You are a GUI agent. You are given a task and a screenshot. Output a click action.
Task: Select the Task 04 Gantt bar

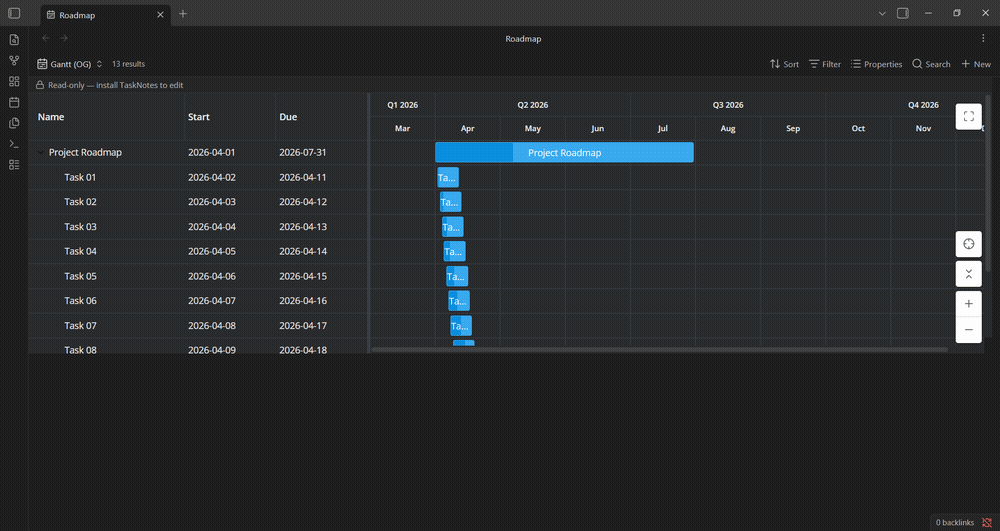click(x=455, y=251)
